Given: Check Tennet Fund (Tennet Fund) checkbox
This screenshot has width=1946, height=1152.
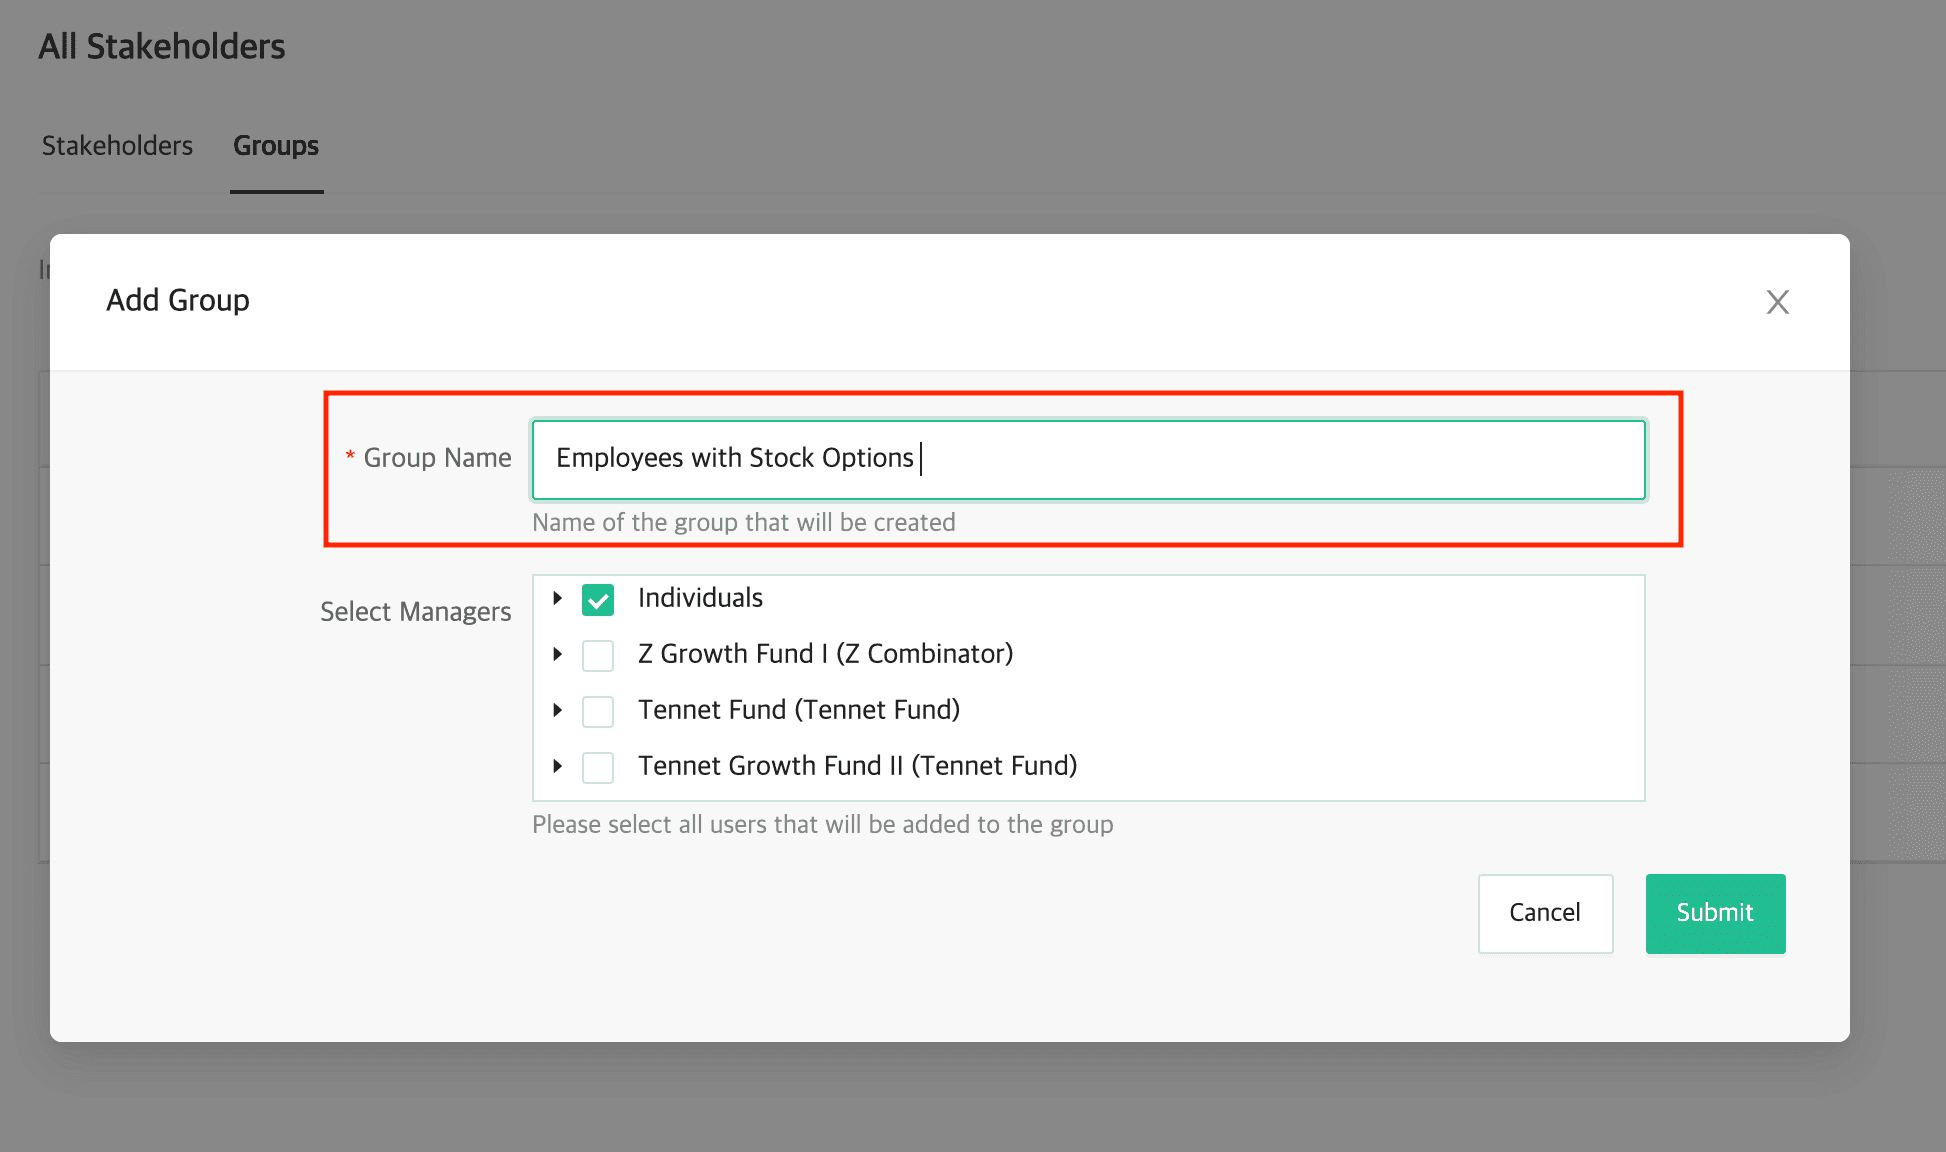Looking at the screenshot, I should point(598,712).
